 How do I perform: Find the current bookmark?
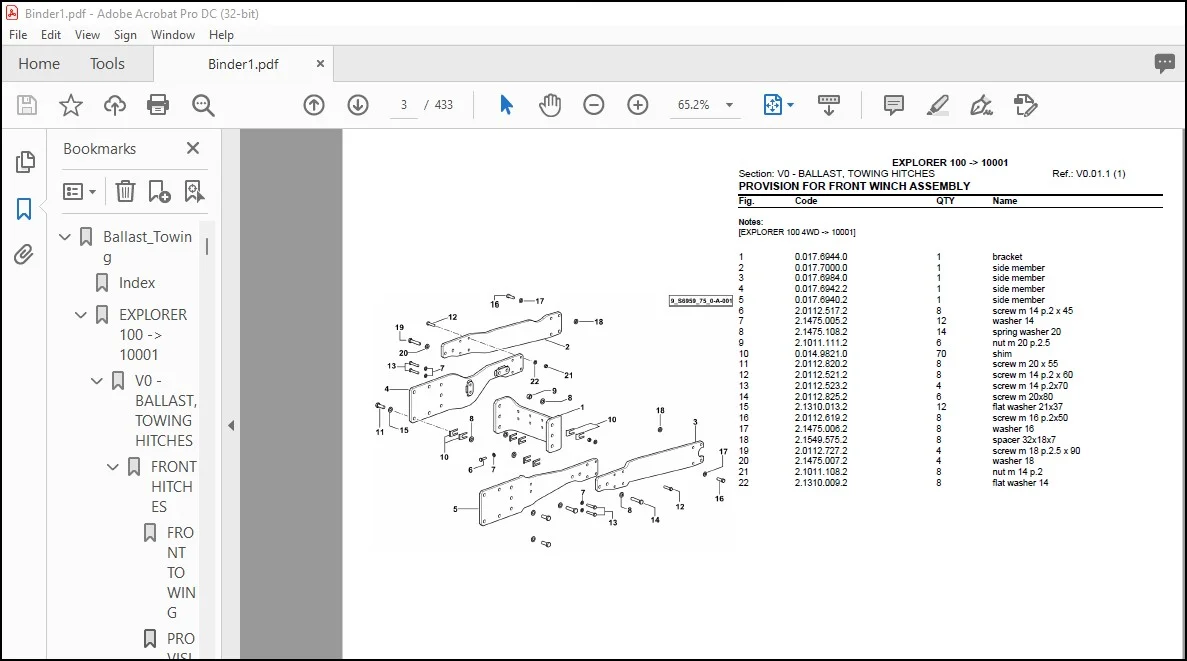pos(195,192)
